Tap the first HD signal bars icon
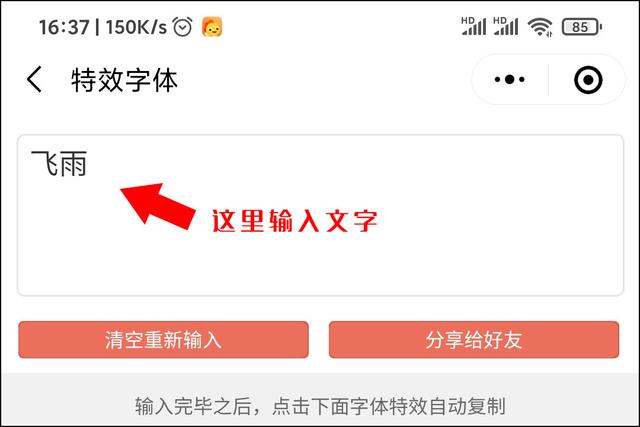This screenshot has width=640, height=427. [474, 27]
